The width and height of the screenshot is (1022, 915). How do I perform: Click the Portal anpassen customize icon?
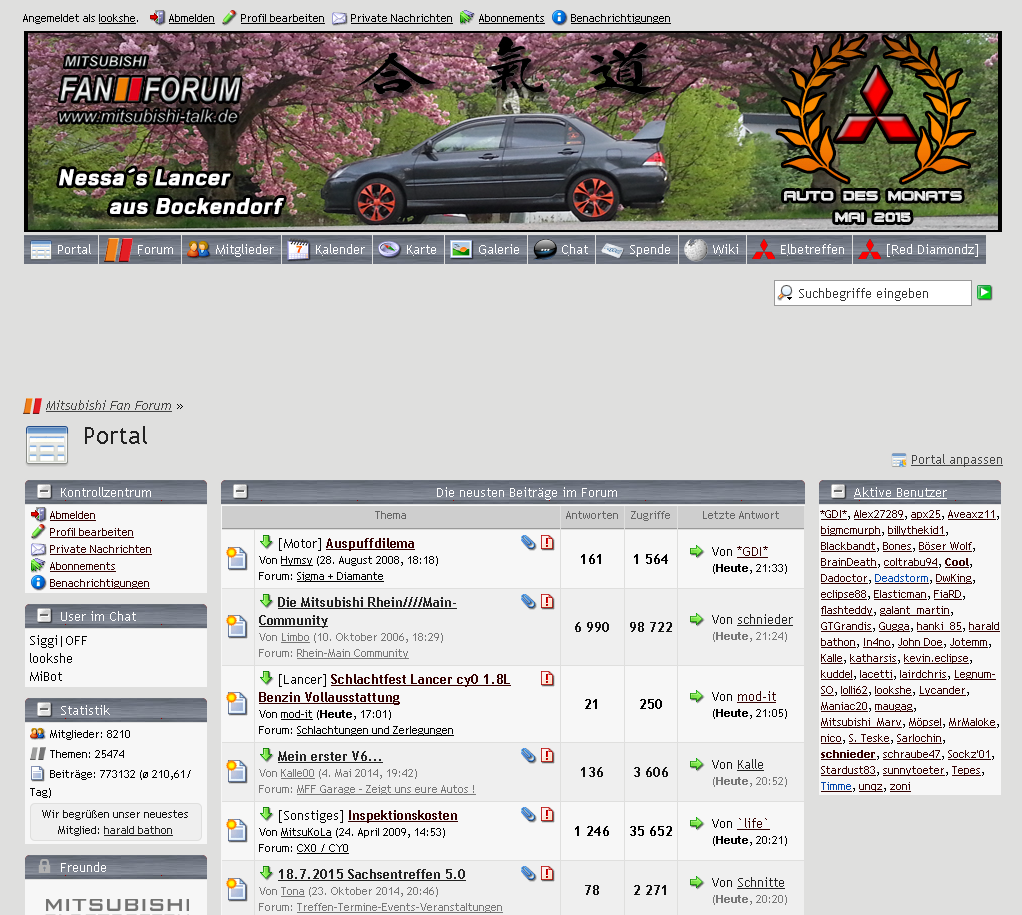pyautogui.click(x=899, y=460)
